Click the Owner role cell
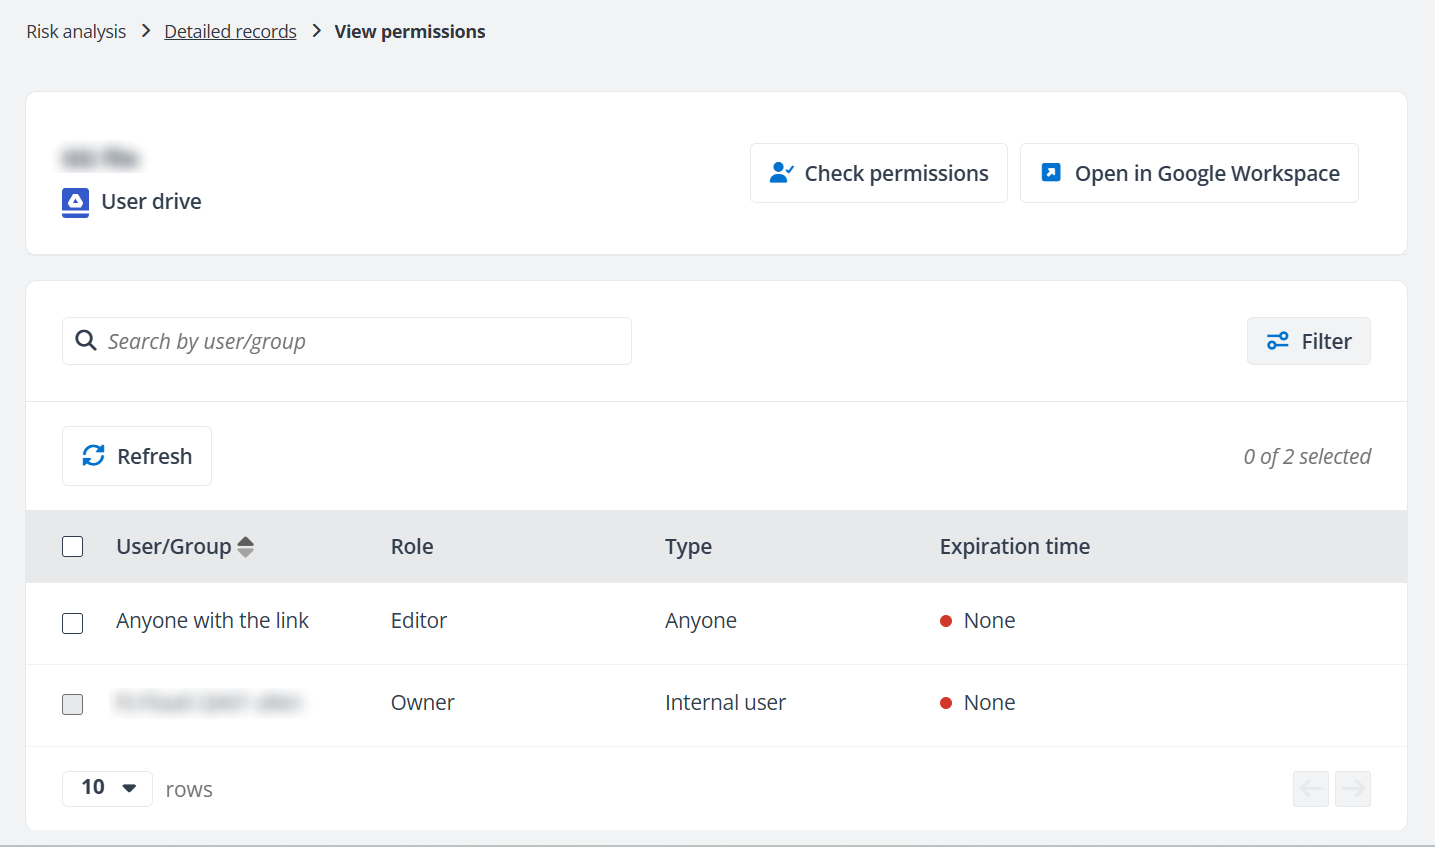The image size is (1435, 847). (423, 703)
